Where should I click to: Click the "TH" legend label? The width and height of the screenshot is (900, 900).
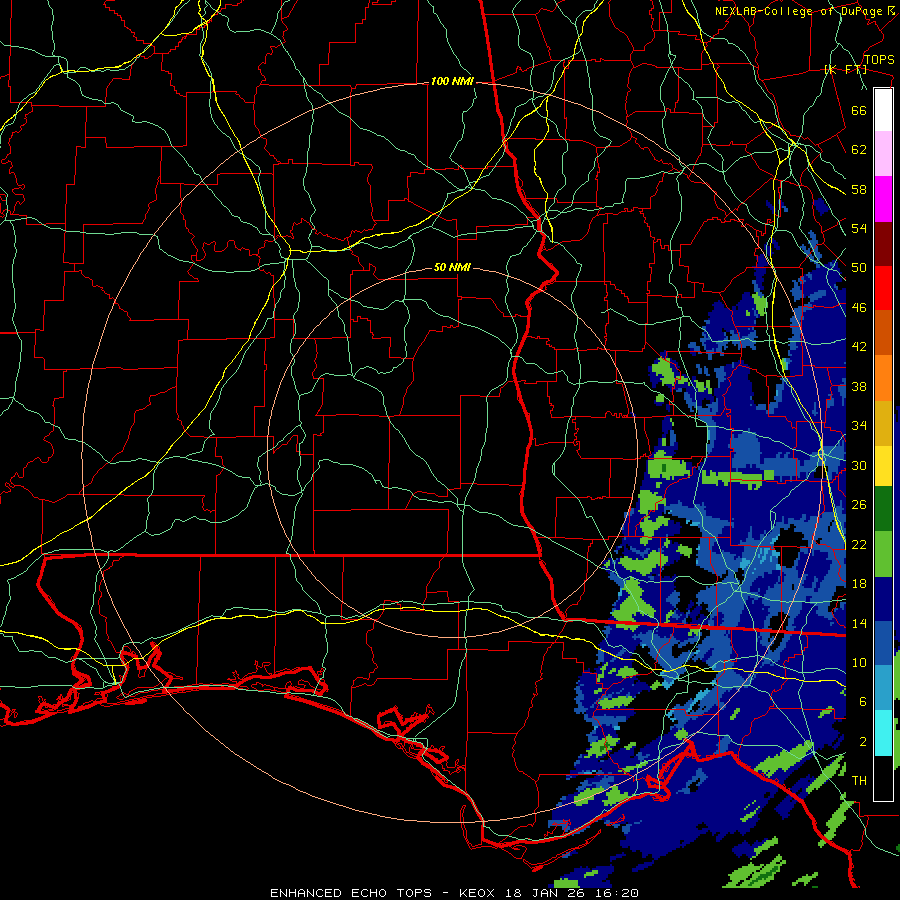[859, 781]
